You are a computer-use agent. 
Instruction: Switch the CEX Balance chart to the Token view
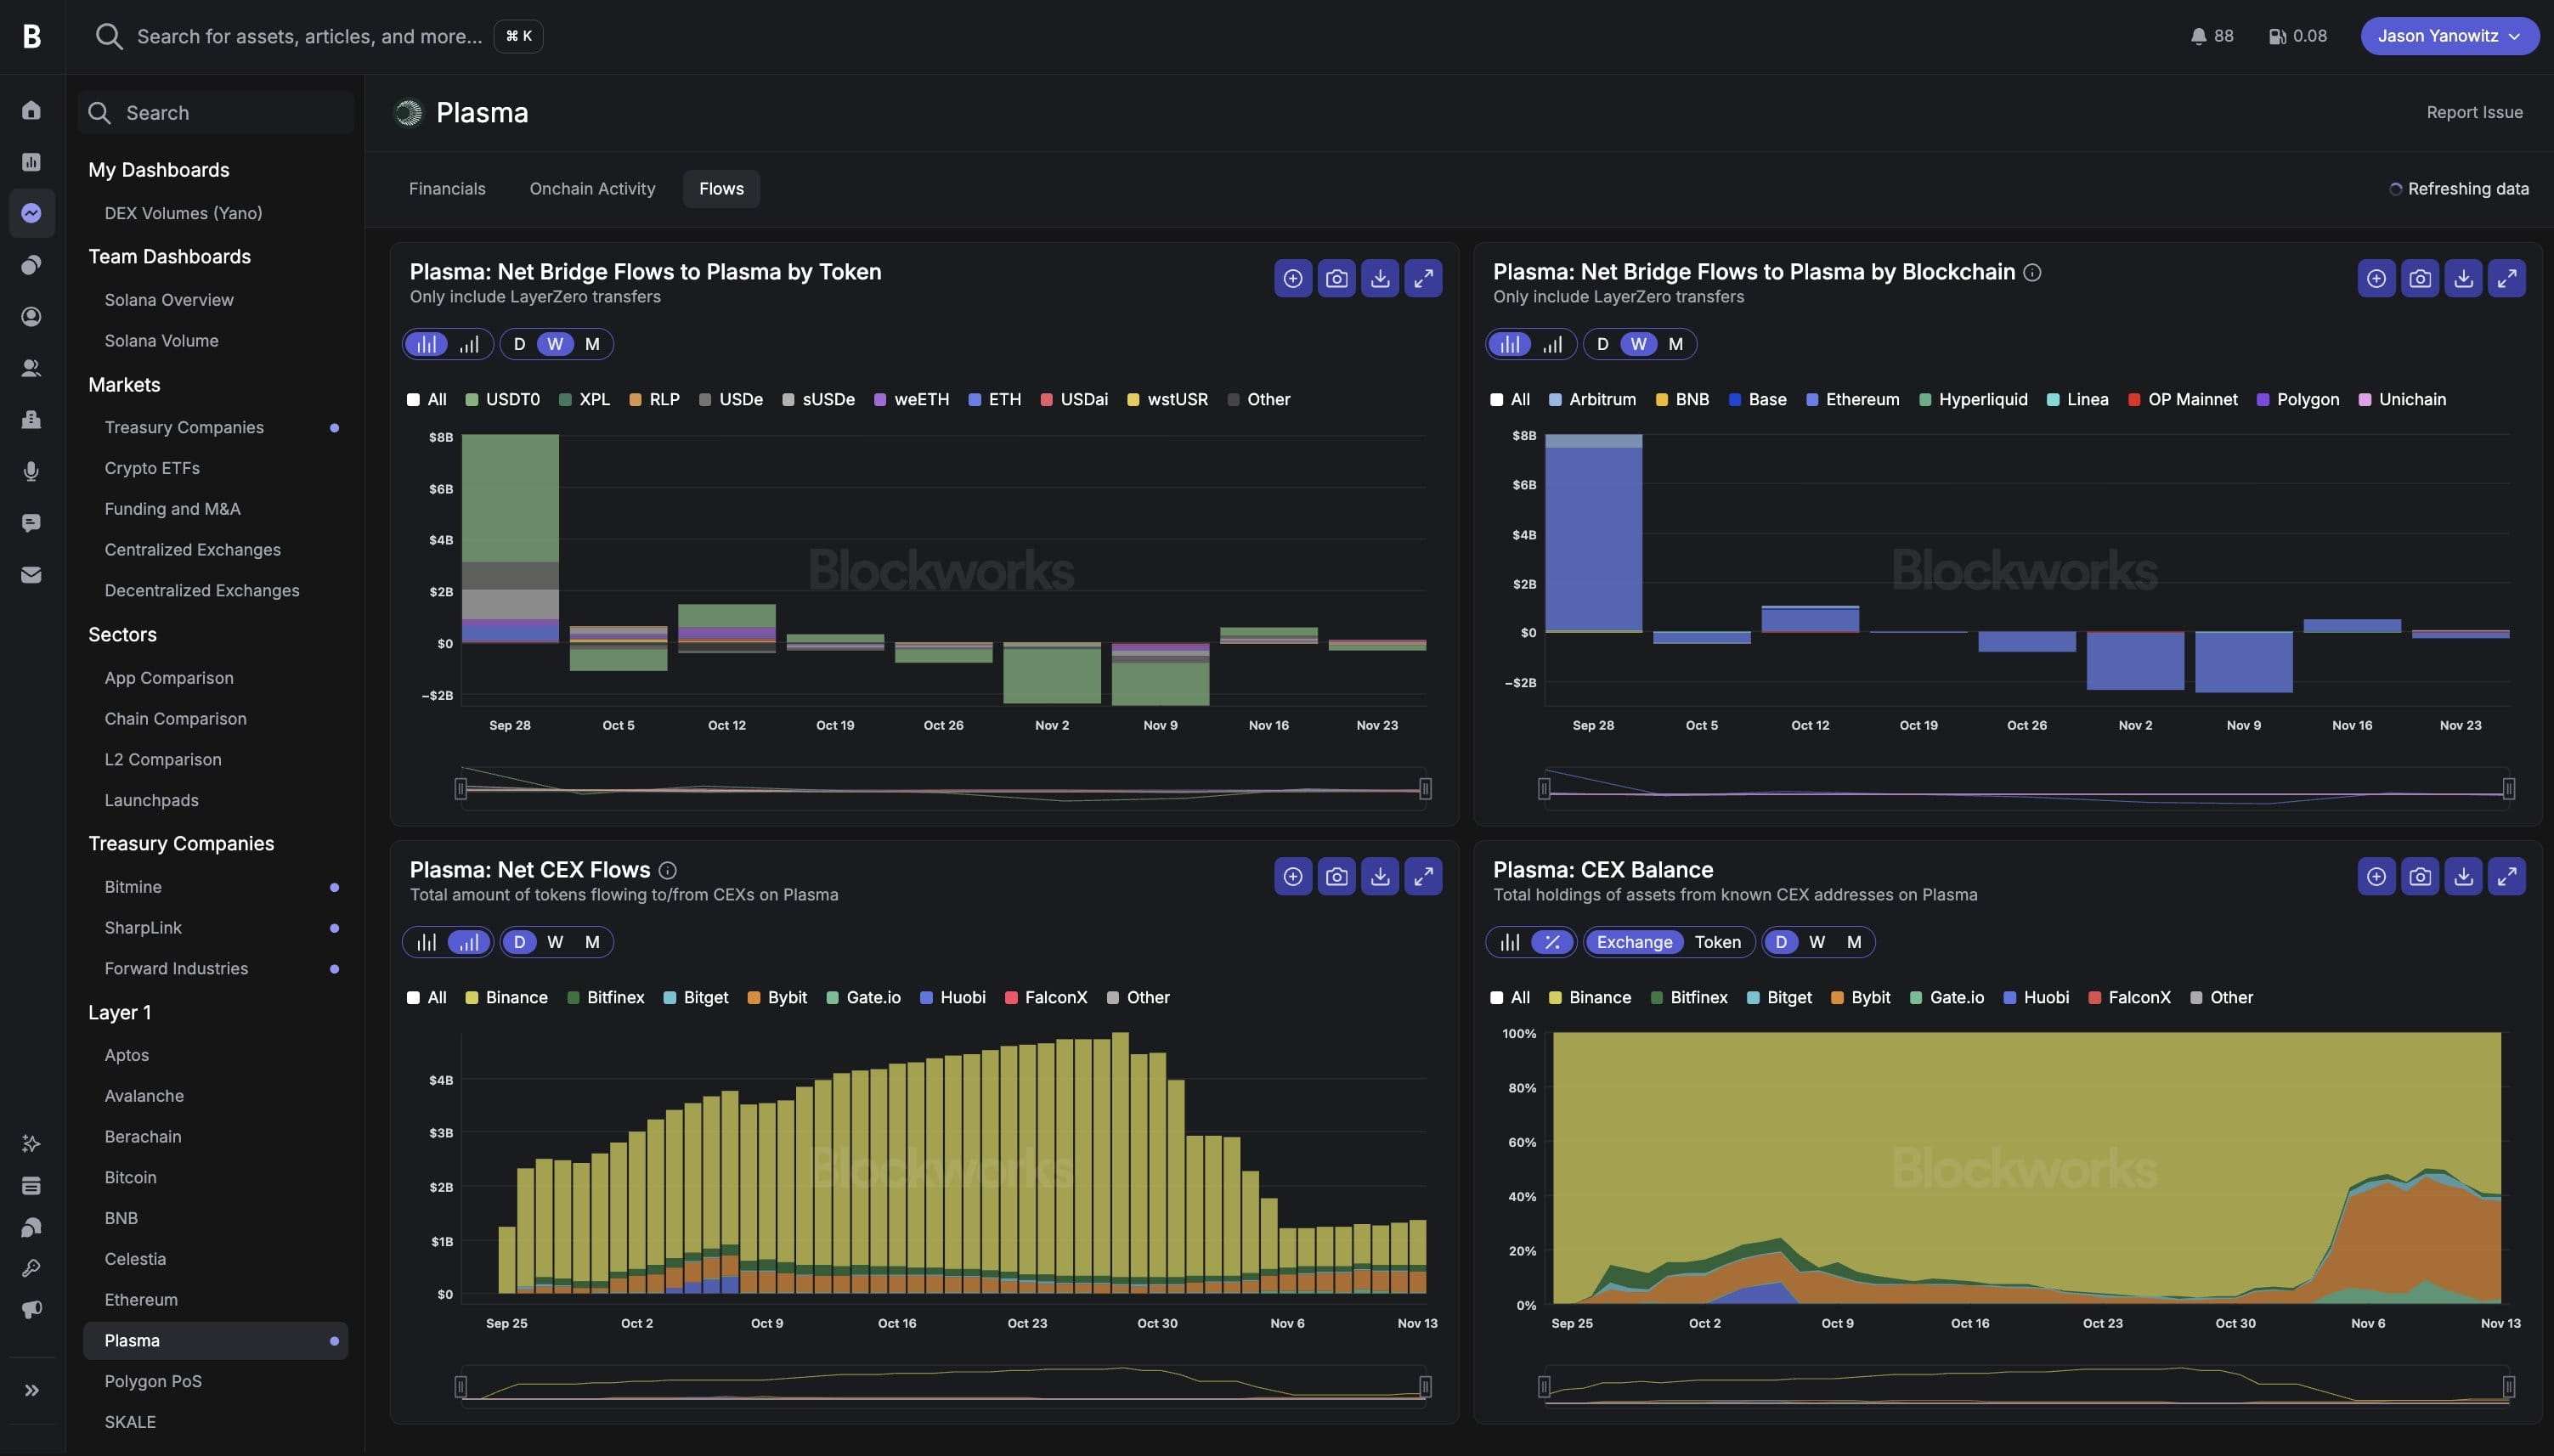tap(1717, 942)
